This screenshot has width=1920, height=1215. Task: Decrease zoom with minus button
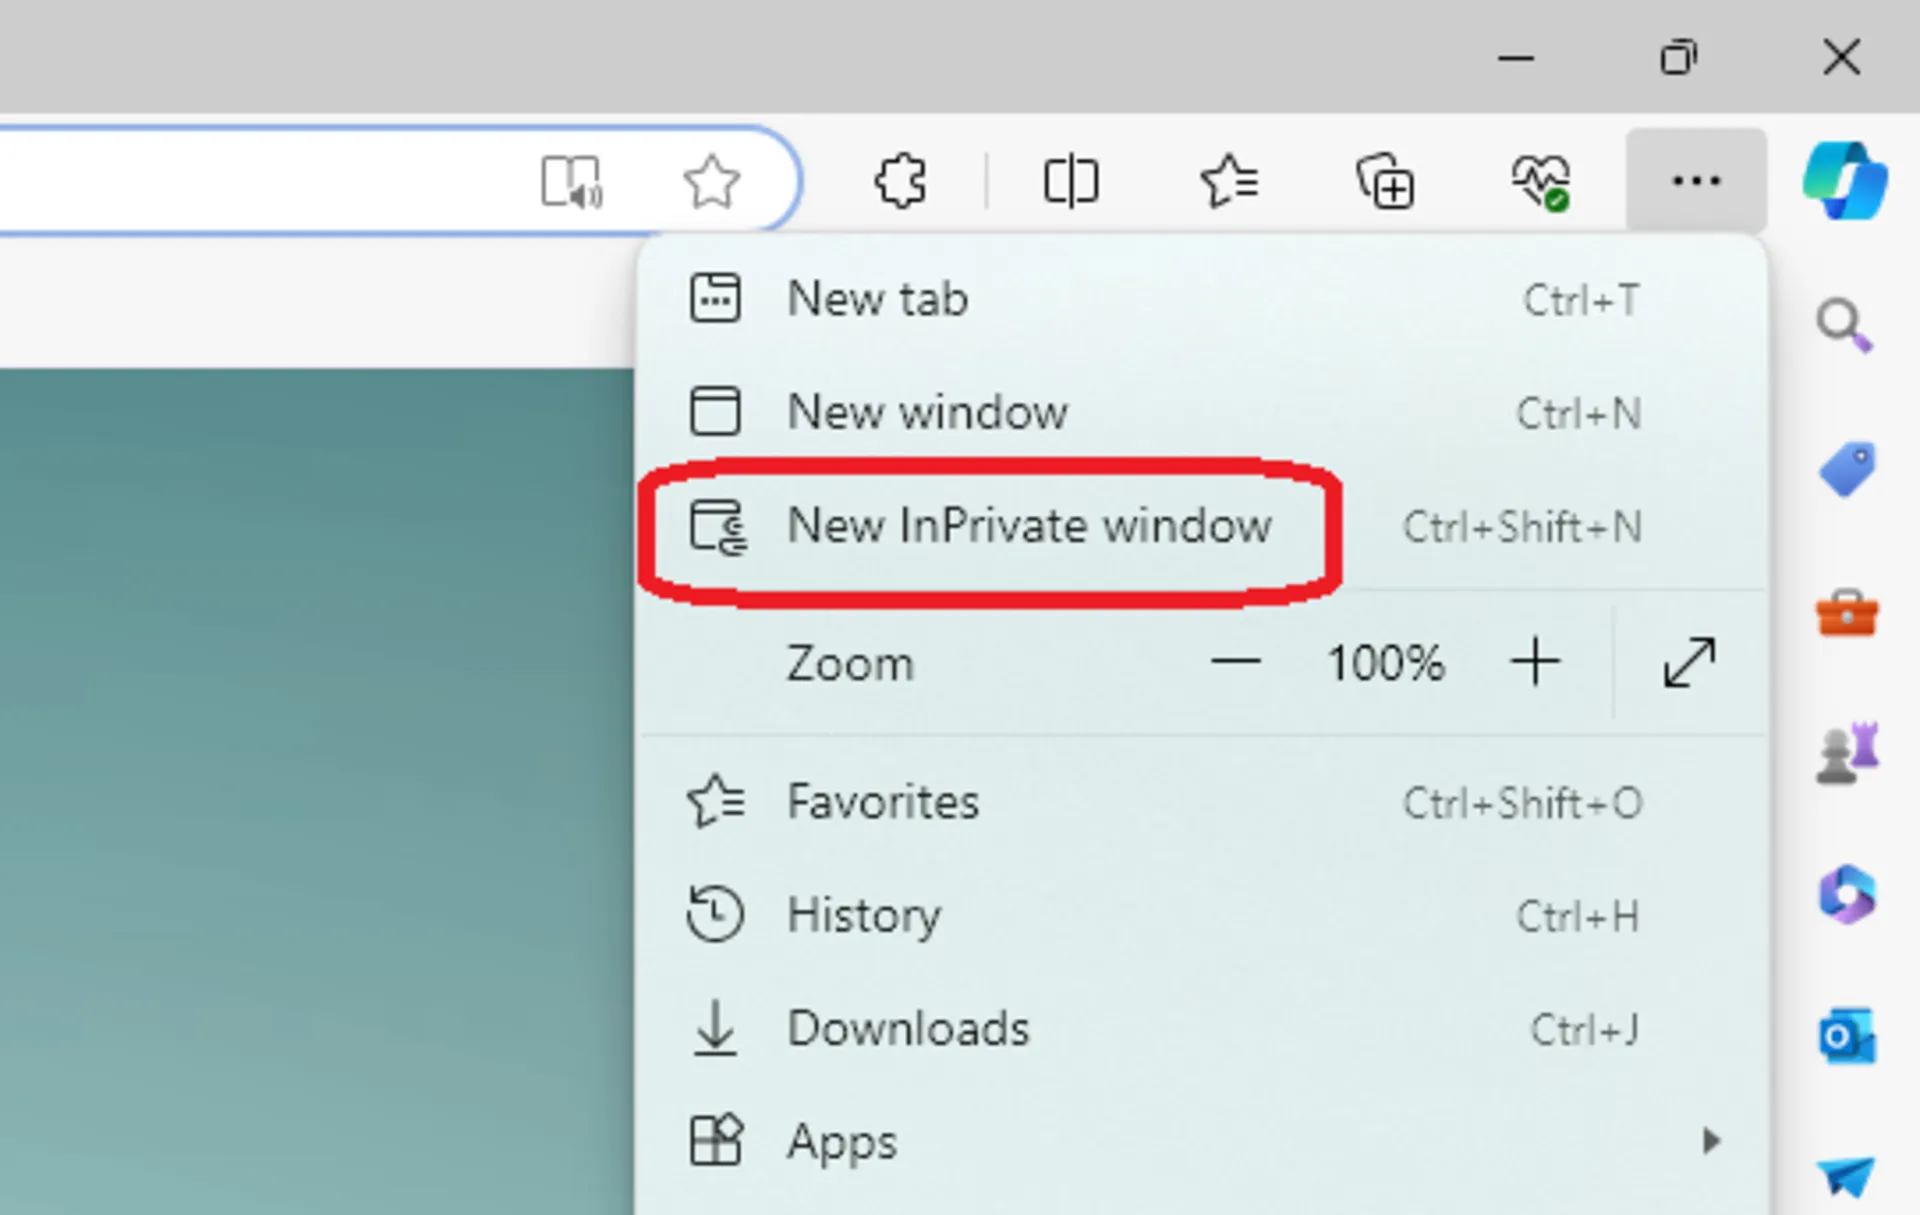click(x=1236, y=662)
